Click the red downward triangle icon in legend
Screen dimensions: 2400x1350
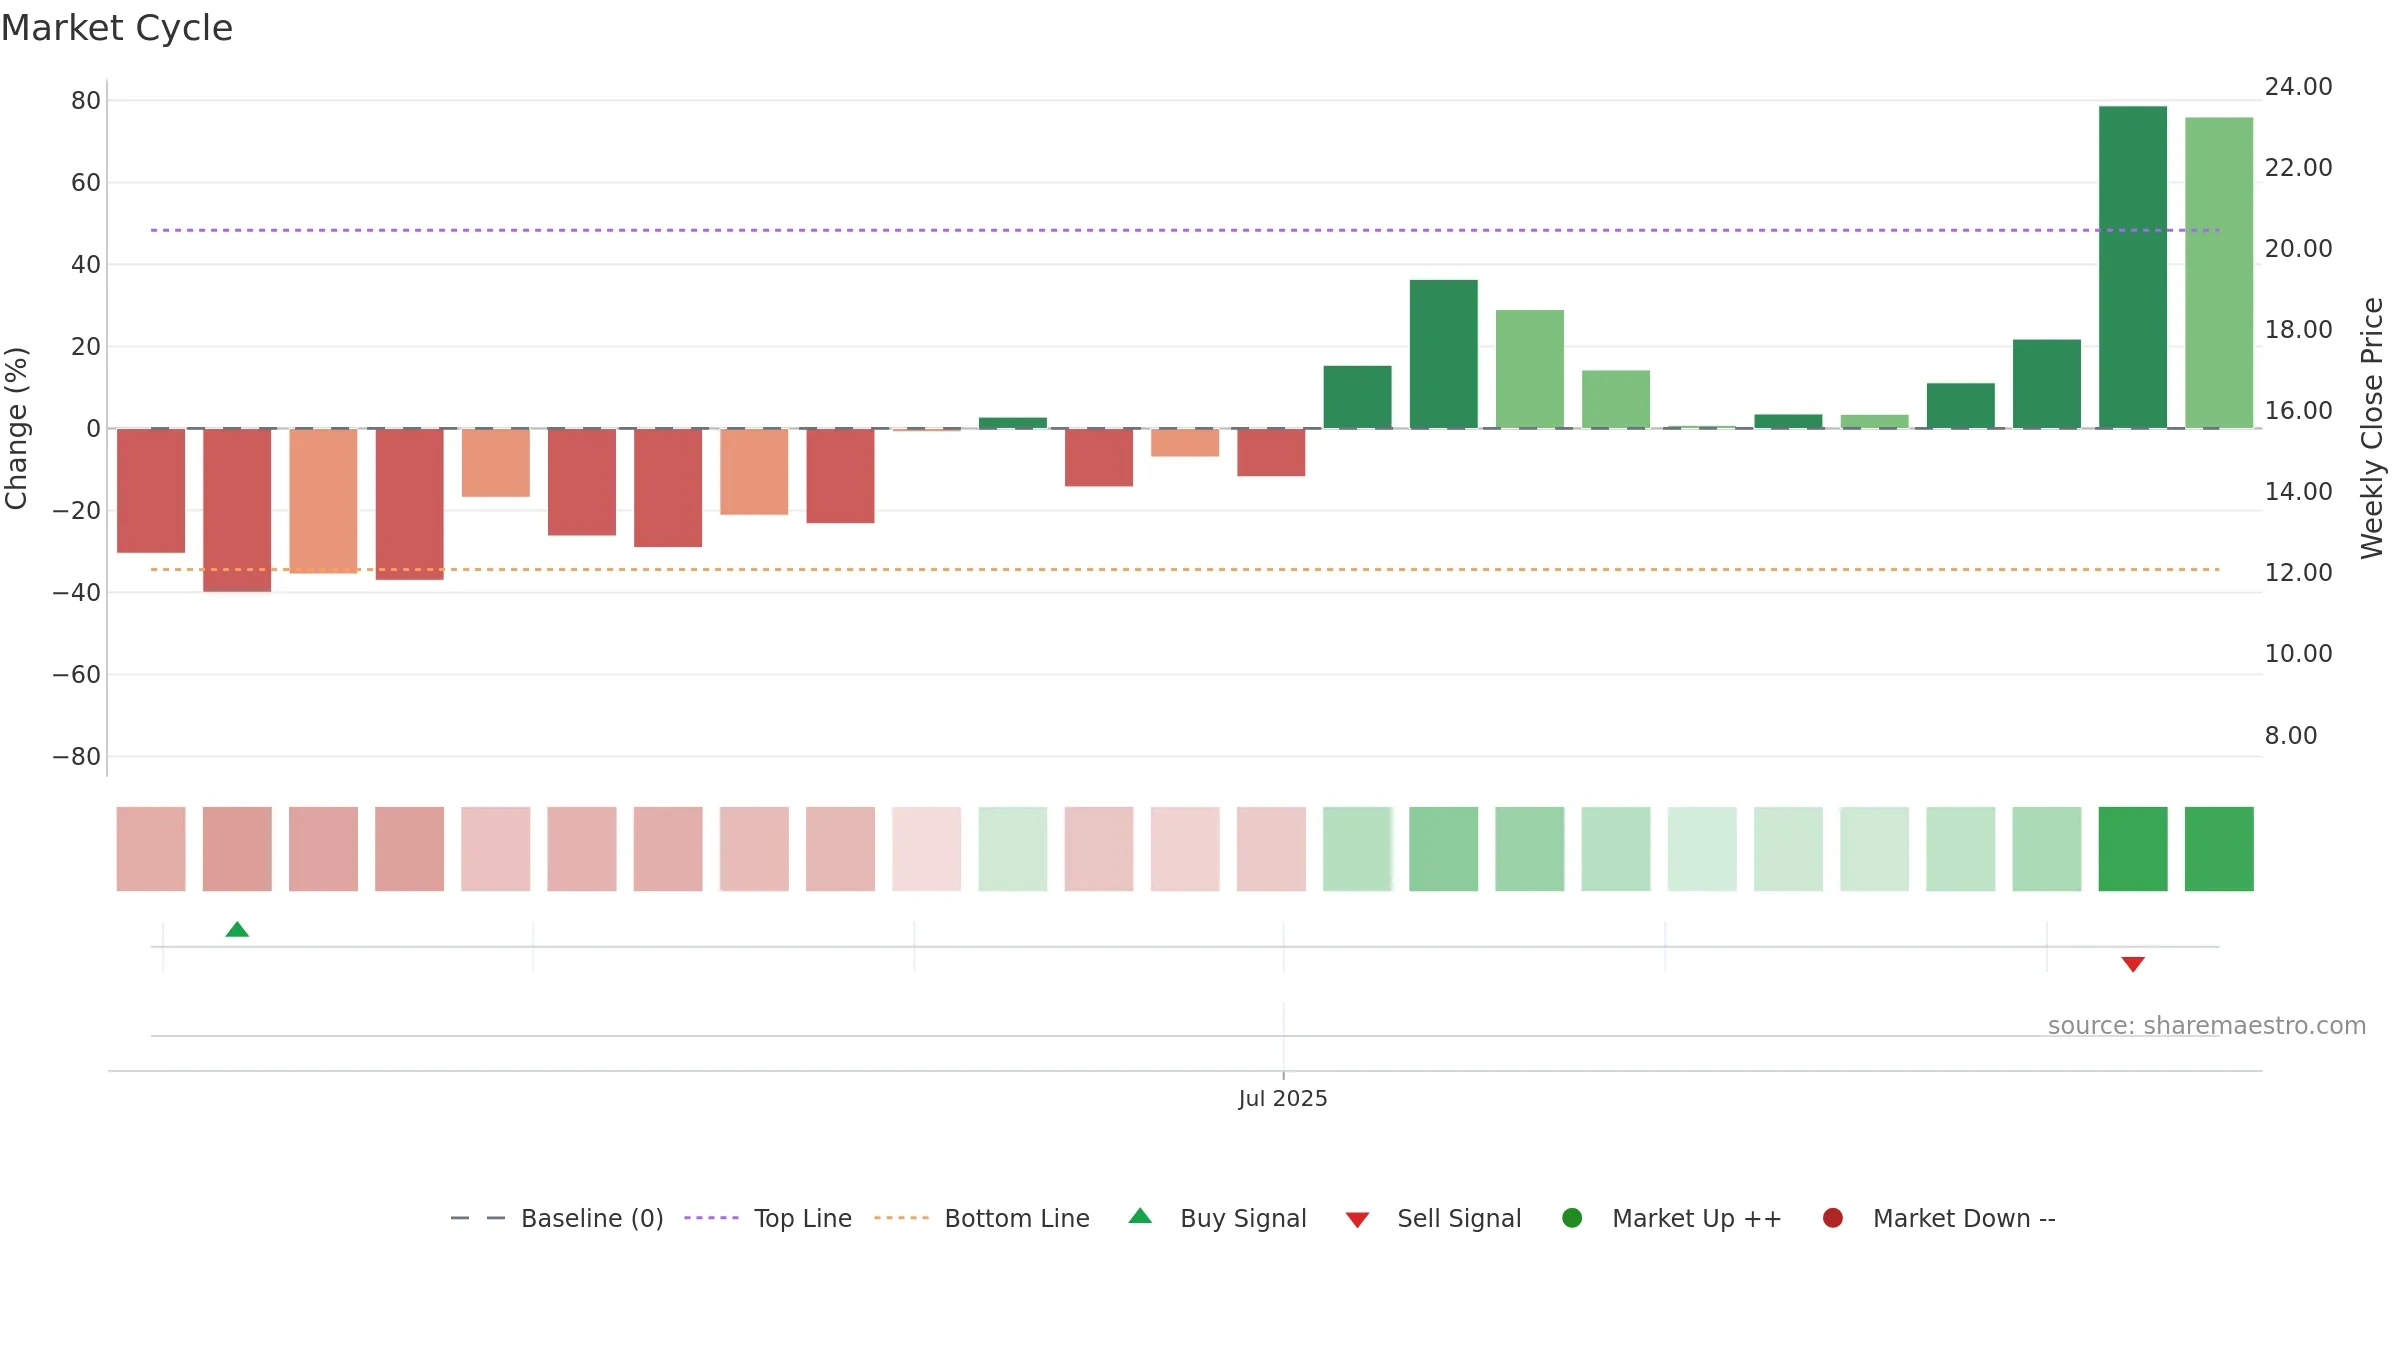point(1357,1220)
